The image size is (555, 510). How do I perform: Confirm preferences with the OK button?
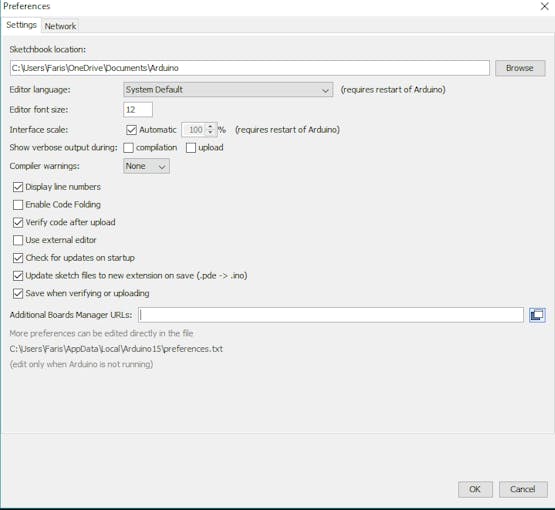click(x=475, y=489)
